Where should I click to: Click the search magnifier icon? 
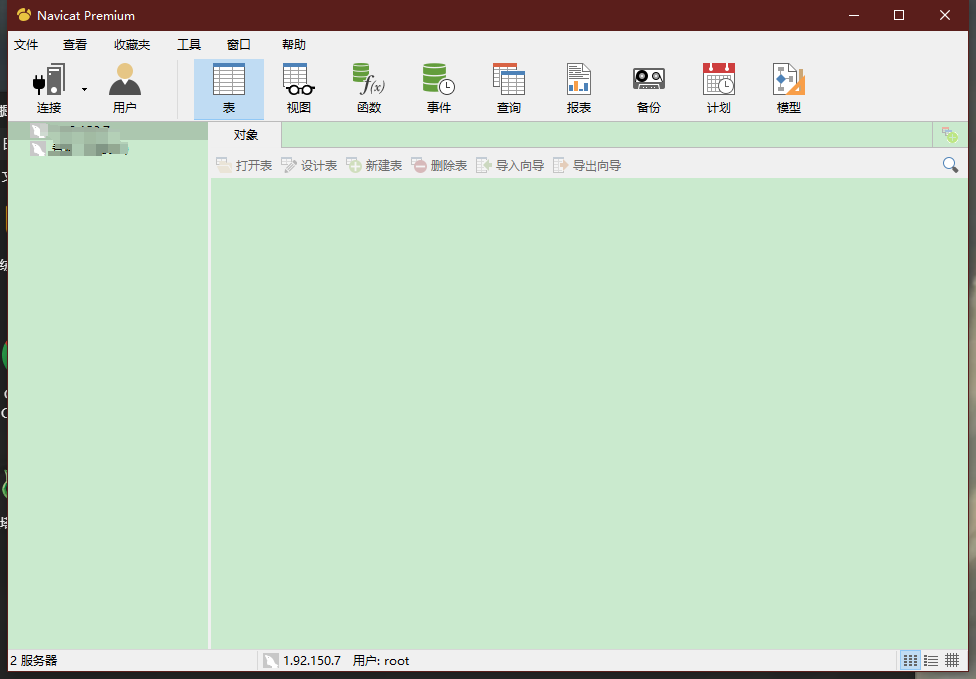tap(950, 165)
